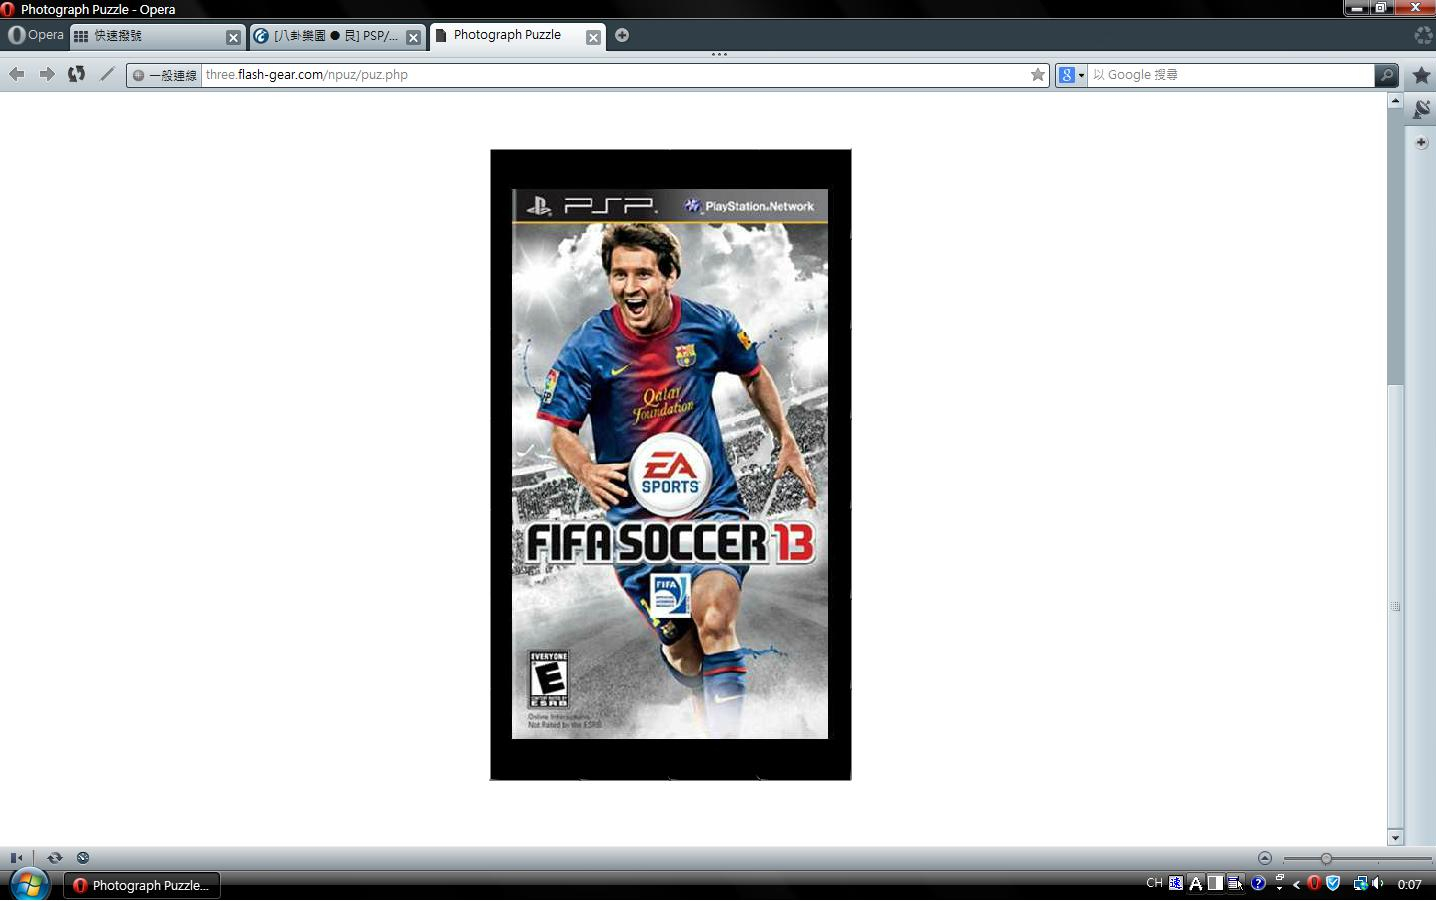Close the 快速撥號 tab
Screen dimensions: 1436x901
pyautogui.click(x=233, y=37)
